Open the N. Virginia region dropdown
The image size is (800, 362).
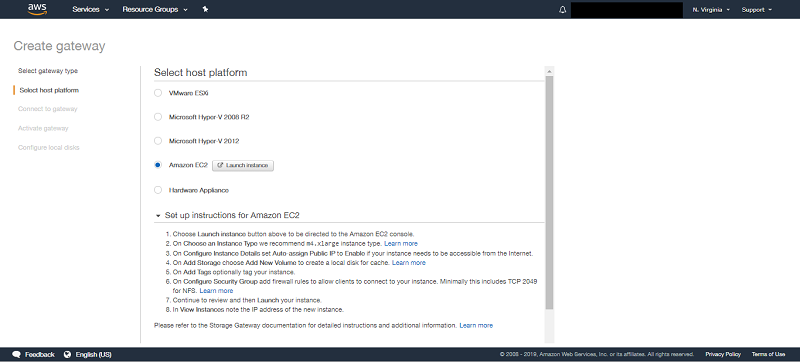click(x=711, y=10)
